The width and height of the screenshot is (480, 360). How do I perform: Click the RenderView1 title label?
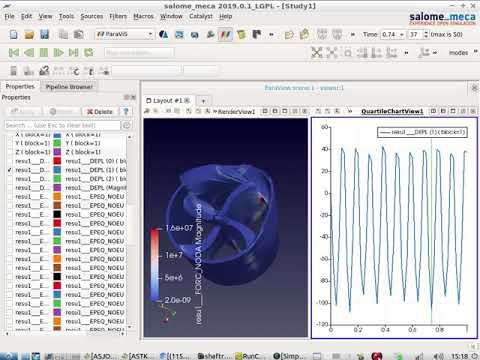(236, 111)
